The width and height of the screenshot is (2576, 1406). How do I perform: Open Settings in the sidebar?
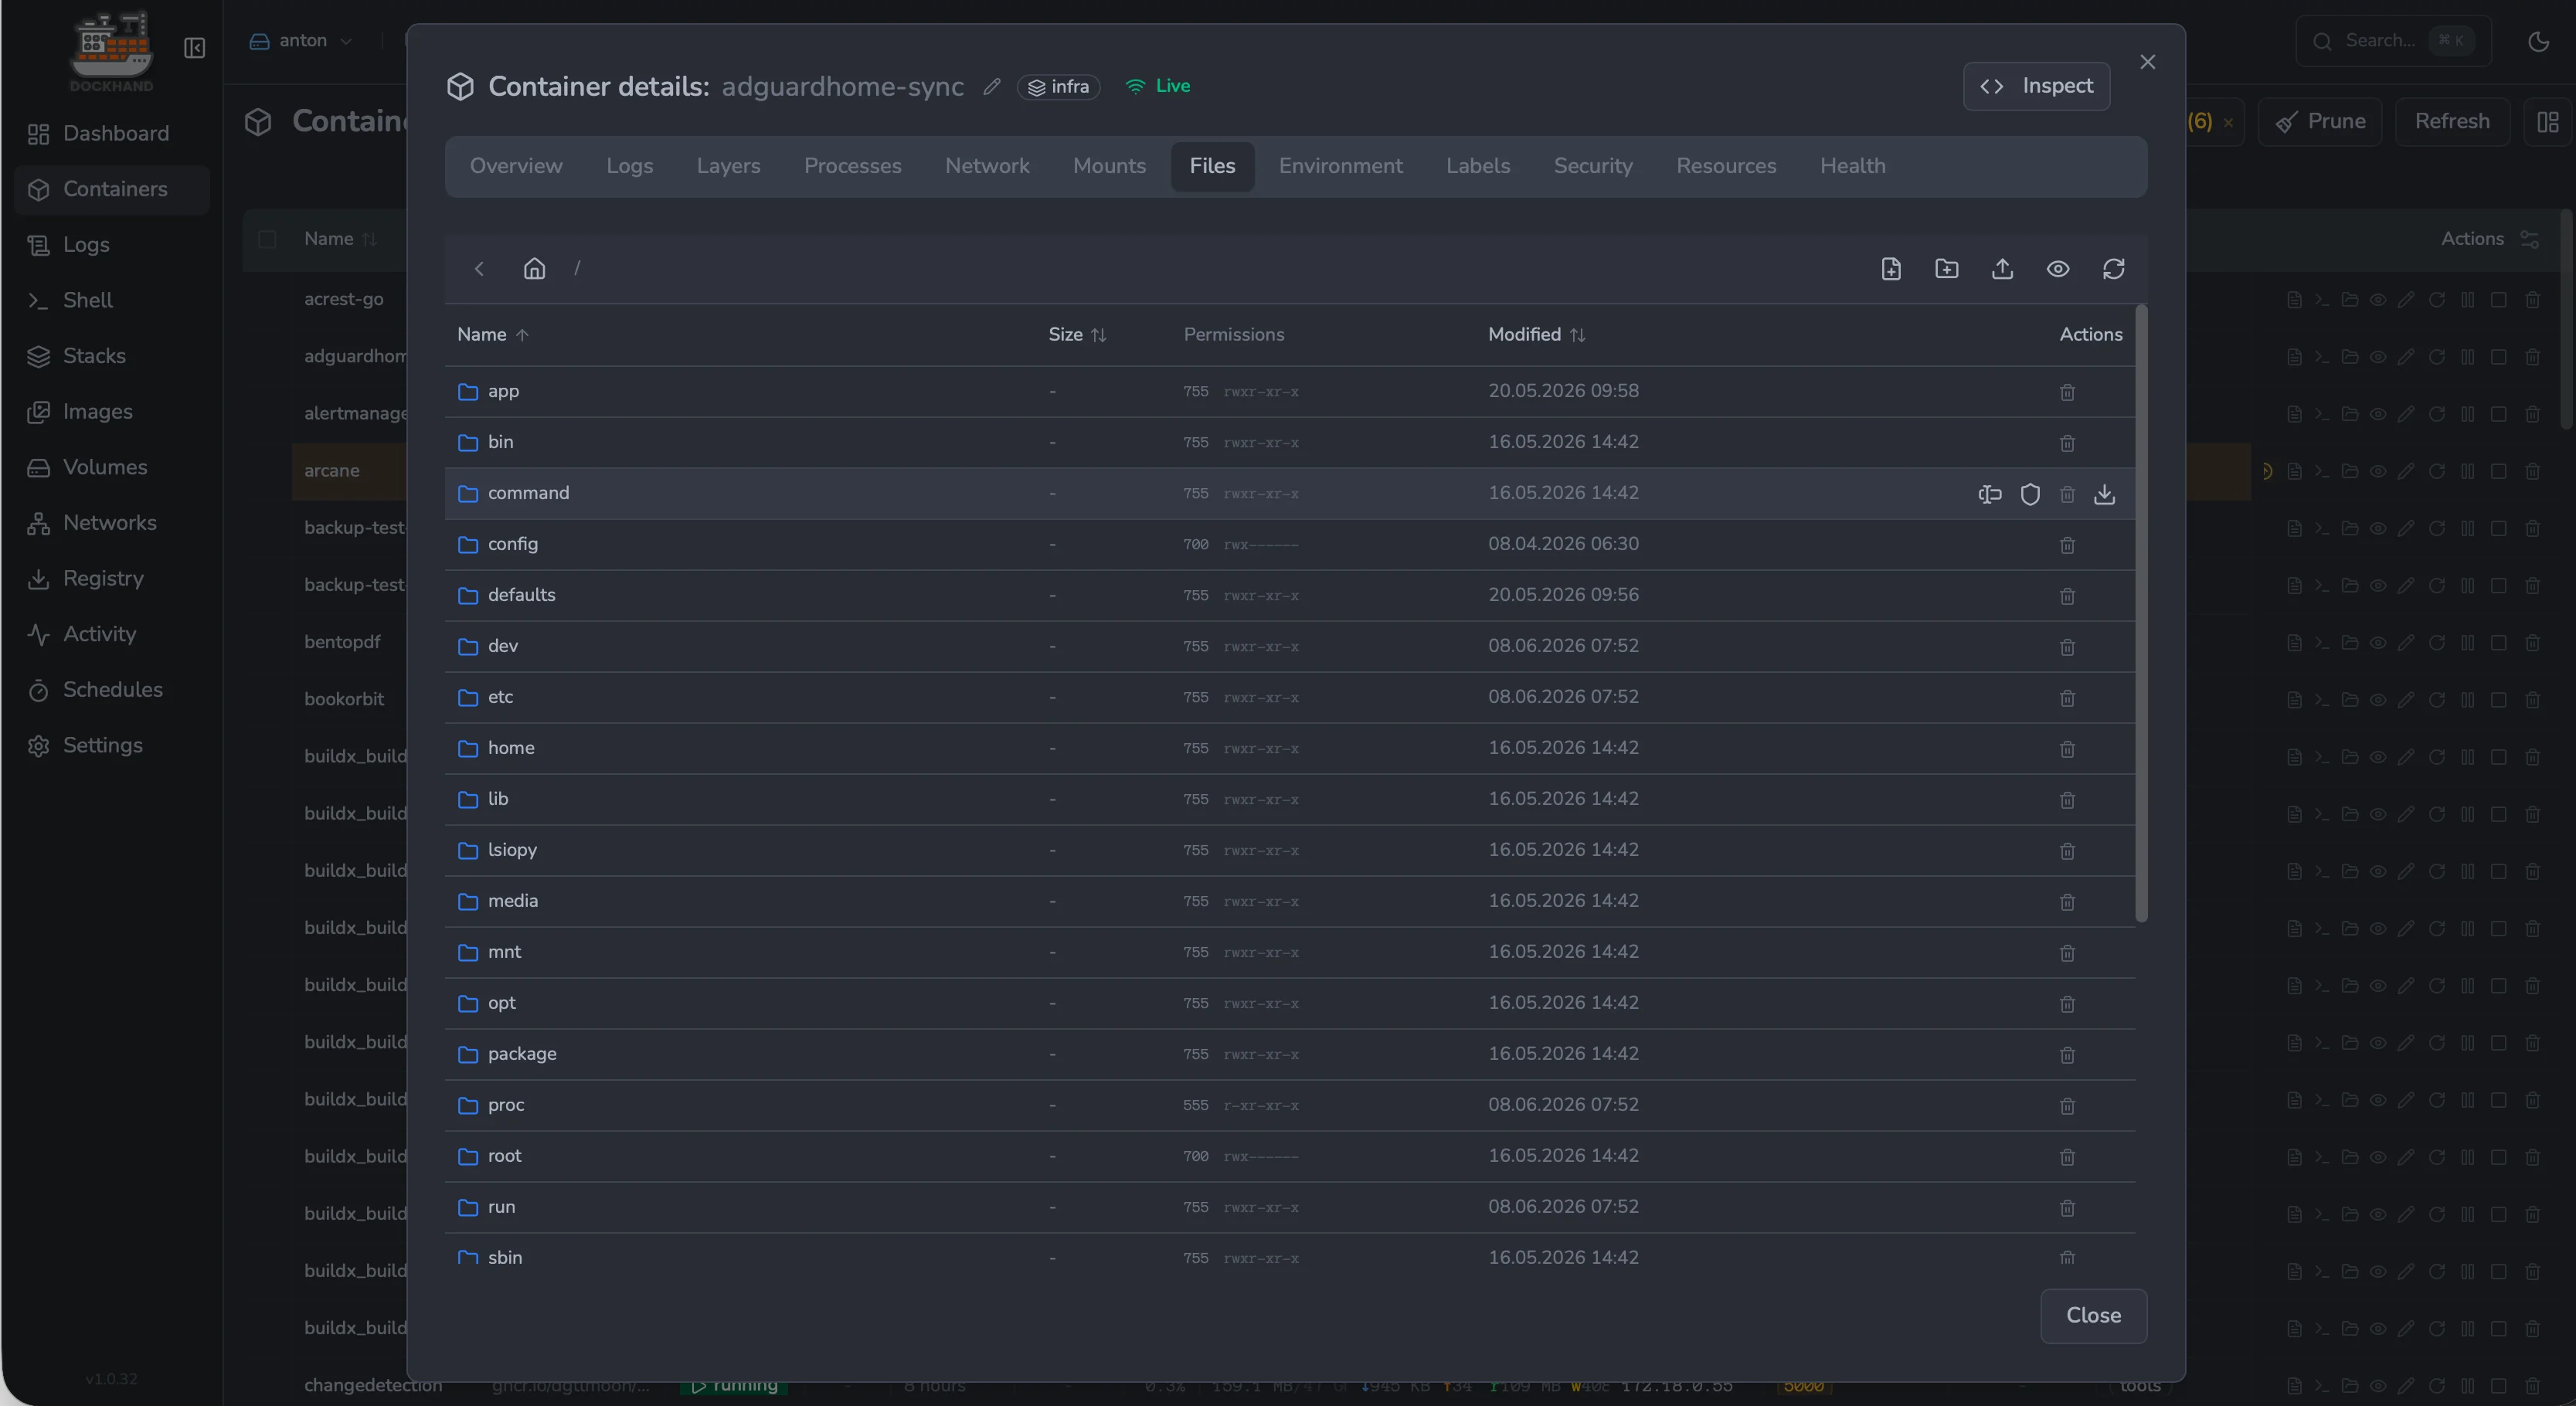tap(112, 746)
